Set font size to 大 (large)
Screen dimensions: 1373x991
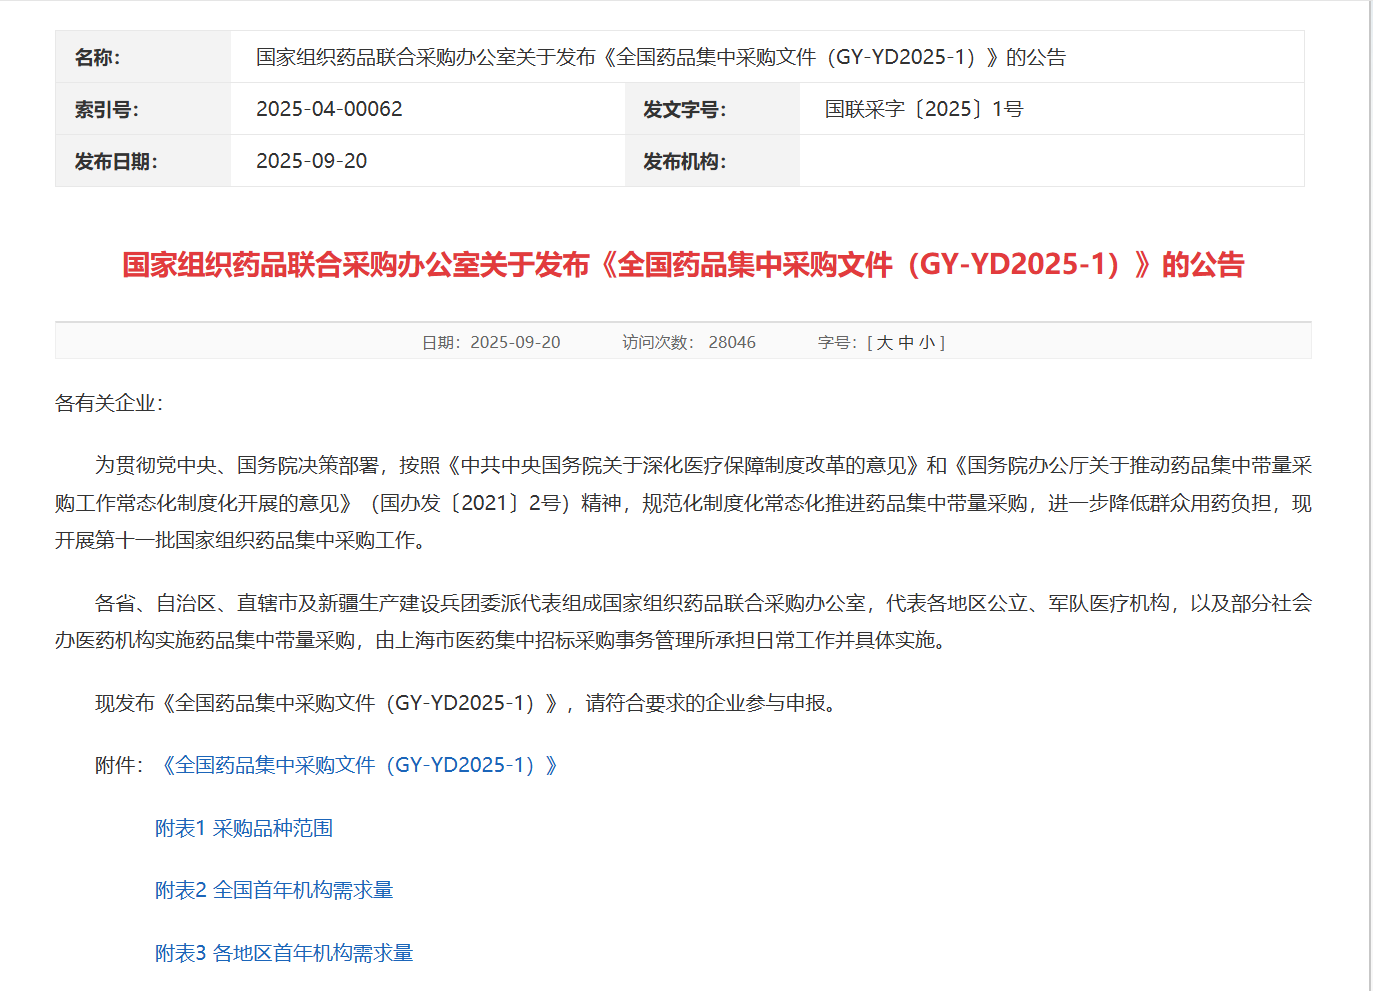point(885,343)
